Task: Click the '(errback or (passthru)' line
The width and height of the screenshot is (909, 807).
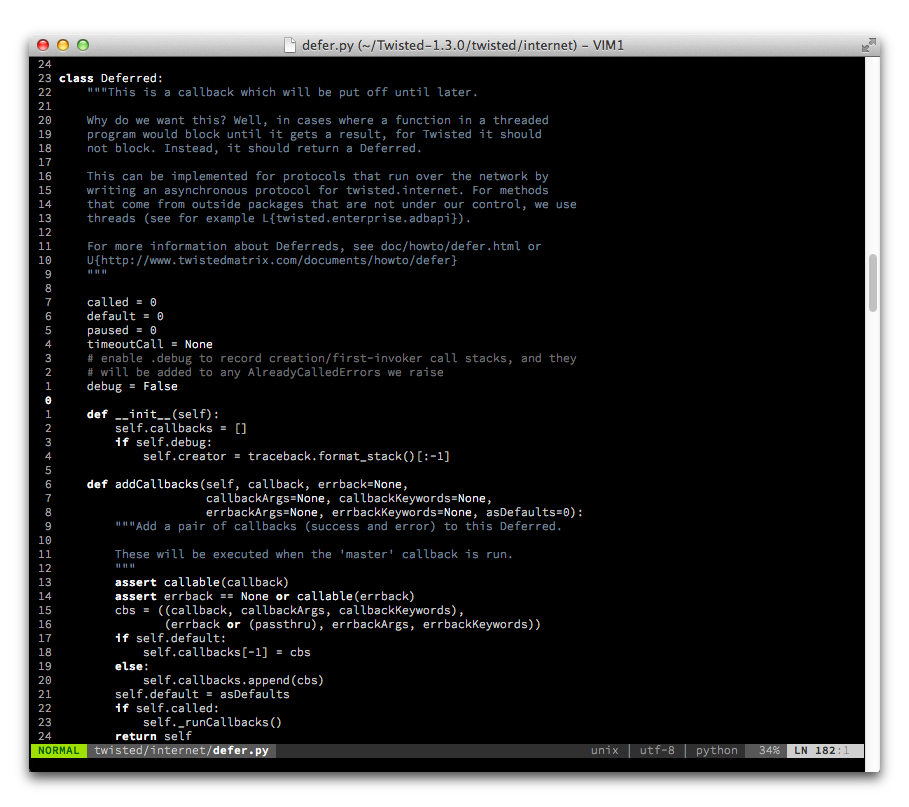Action: point(352,624)
